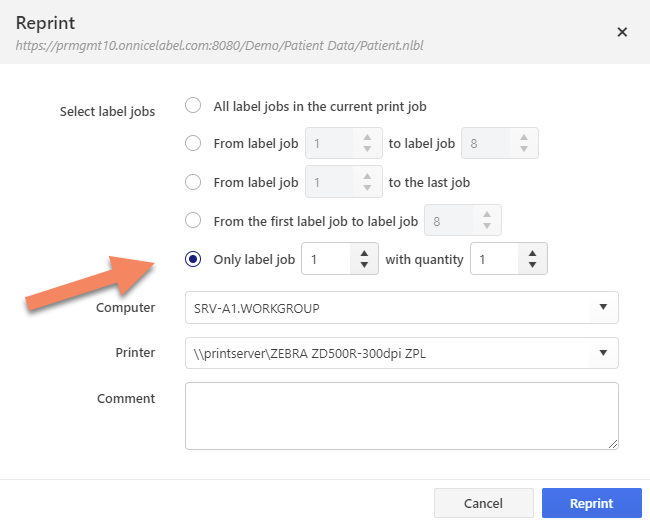650x526 pixels.
Task: Click the blue Reprint button
Action: (591, 503)
